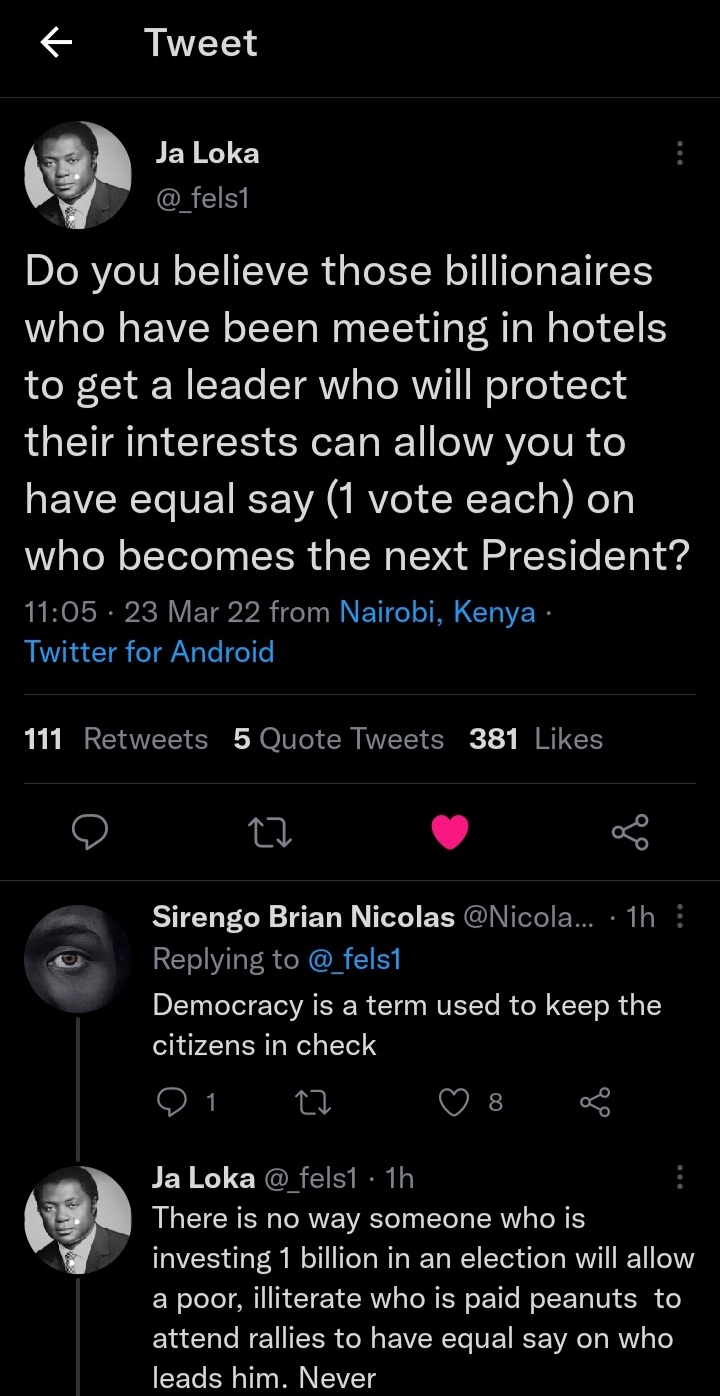Open more options on main tweet
This screenshot has width=720, height=1396.
click(x=680, y=153)
